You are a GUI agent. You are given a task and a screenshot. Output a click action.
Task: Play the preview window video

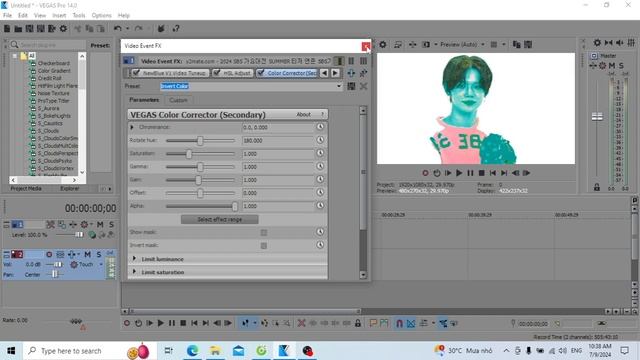coord(459,173)
